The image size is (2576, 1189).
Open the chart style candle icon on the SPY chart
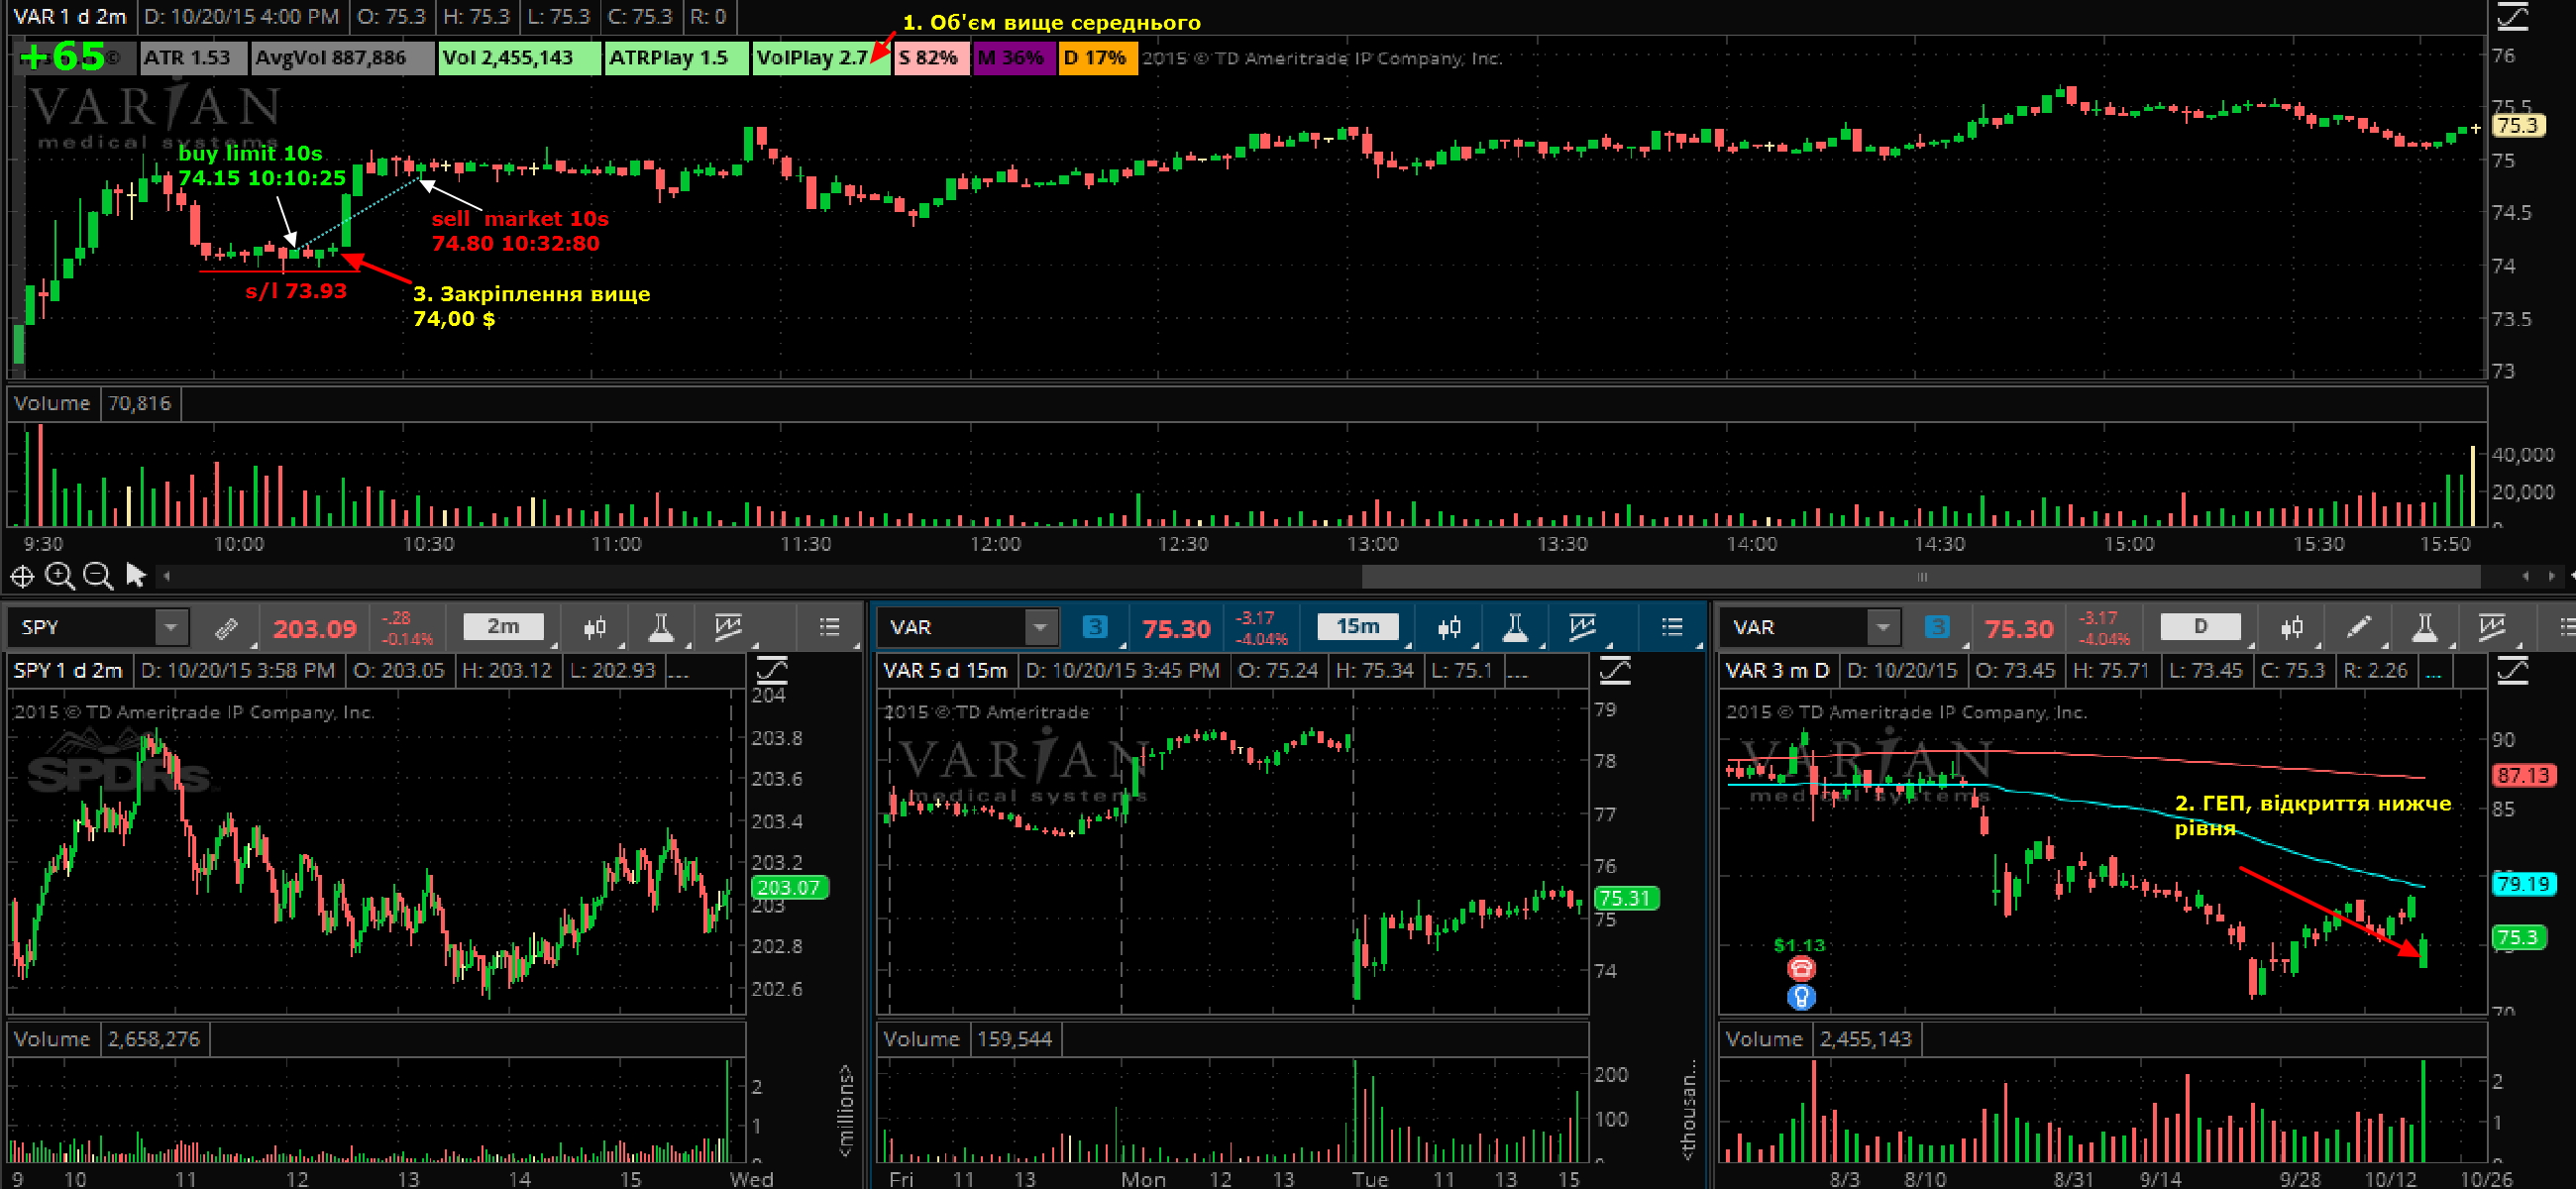click(595, 628)
